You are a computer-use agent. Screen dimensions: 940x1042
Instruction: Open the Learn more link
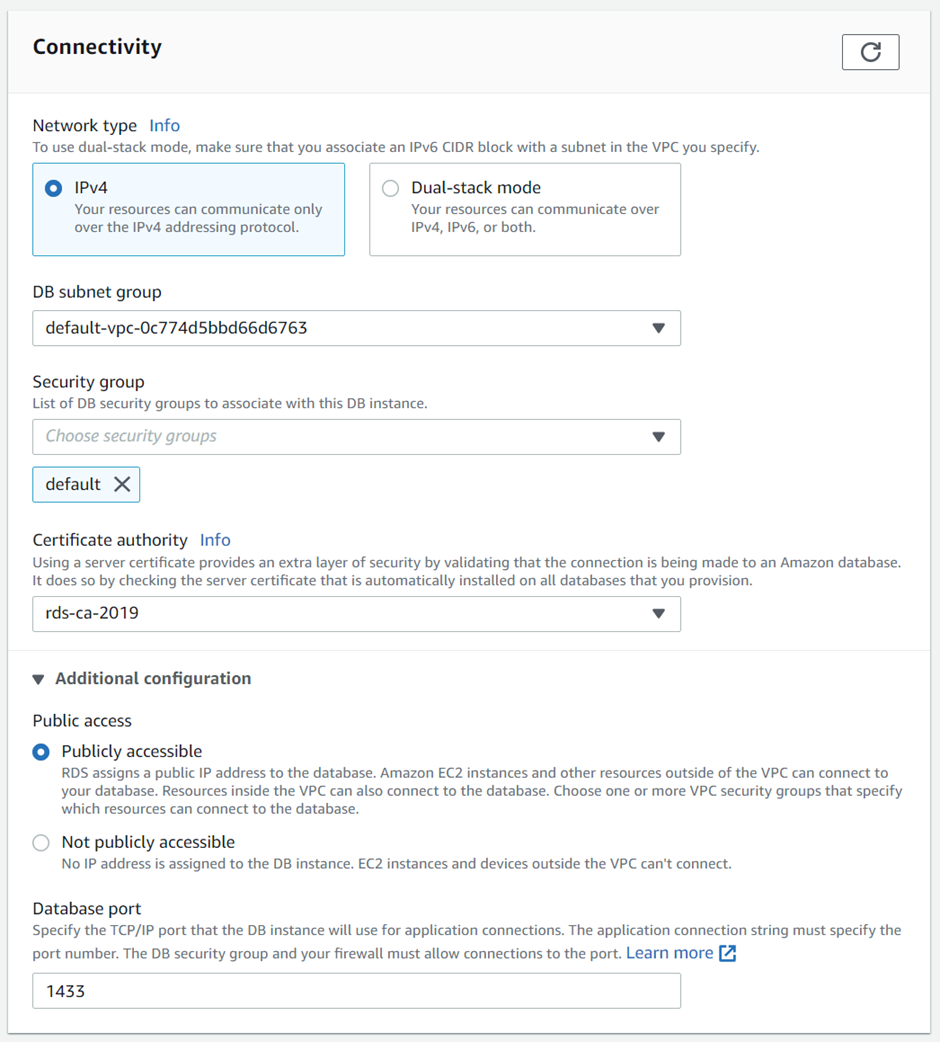coord(670,953)
